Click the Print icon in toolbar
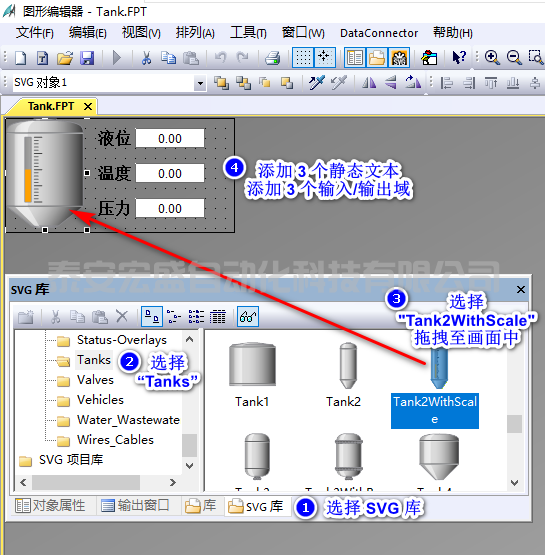545x555 pixels. (x=272, y=58)
